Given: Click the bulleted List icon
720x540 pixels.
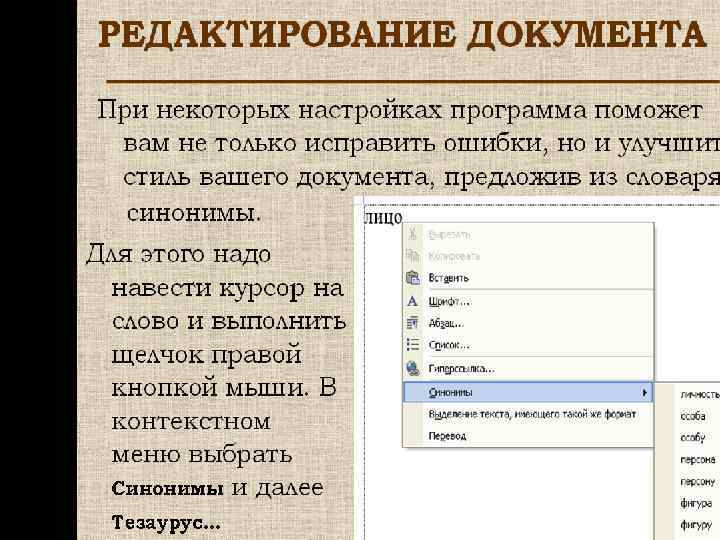Looking at the screenshot, I should tap(413, 344).
